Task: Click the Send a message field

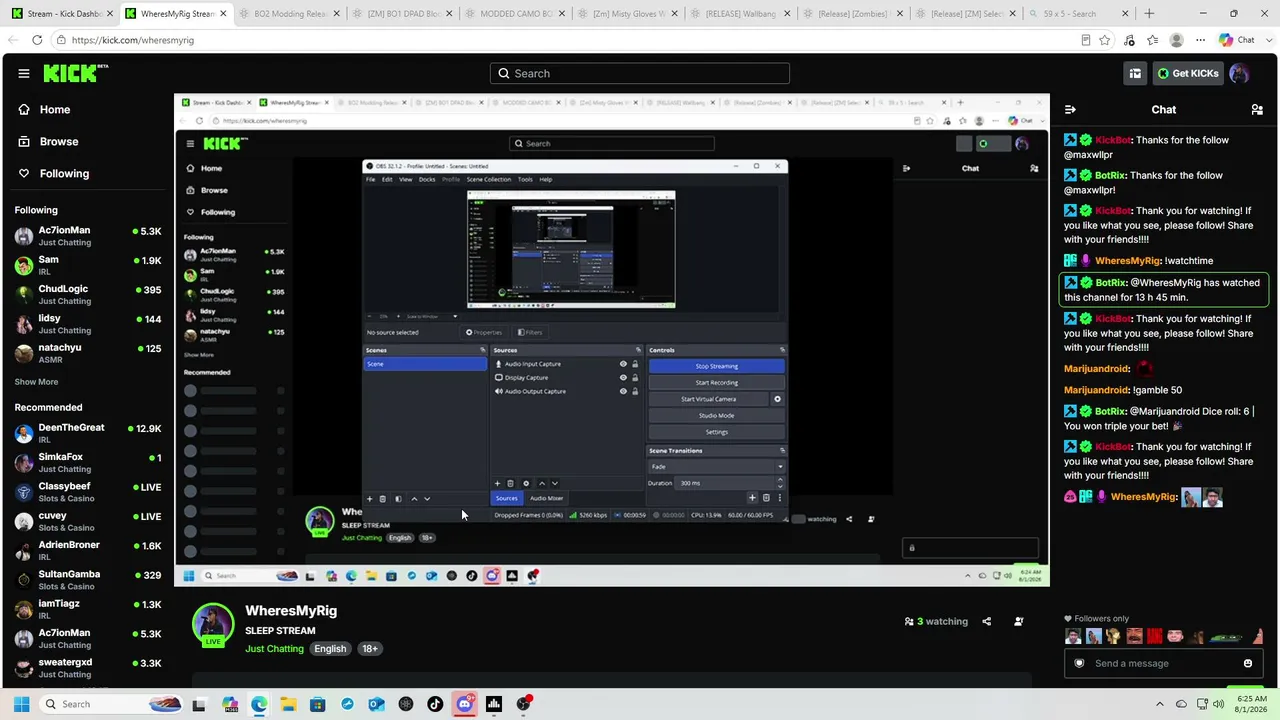Action: pyautogui.click(x=1165, y=663)
